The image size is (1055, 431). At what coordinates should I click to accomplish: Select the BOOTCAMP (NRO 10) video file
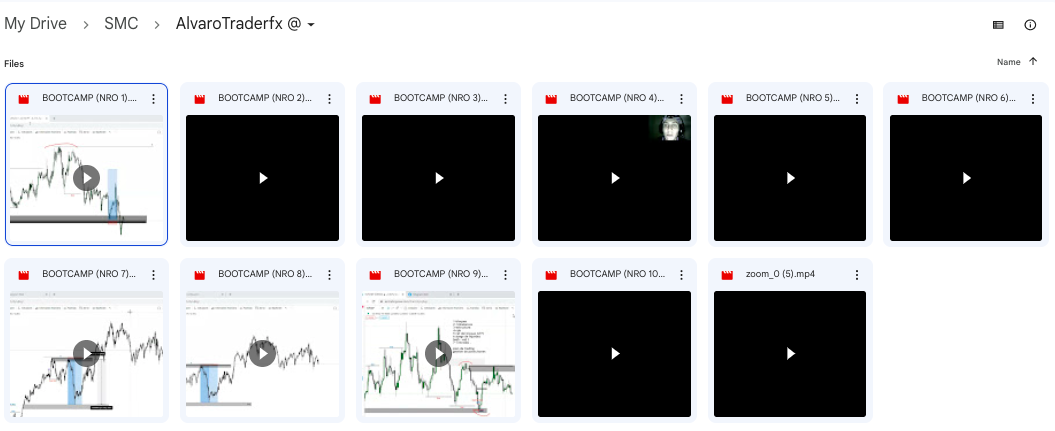point(614,354)
